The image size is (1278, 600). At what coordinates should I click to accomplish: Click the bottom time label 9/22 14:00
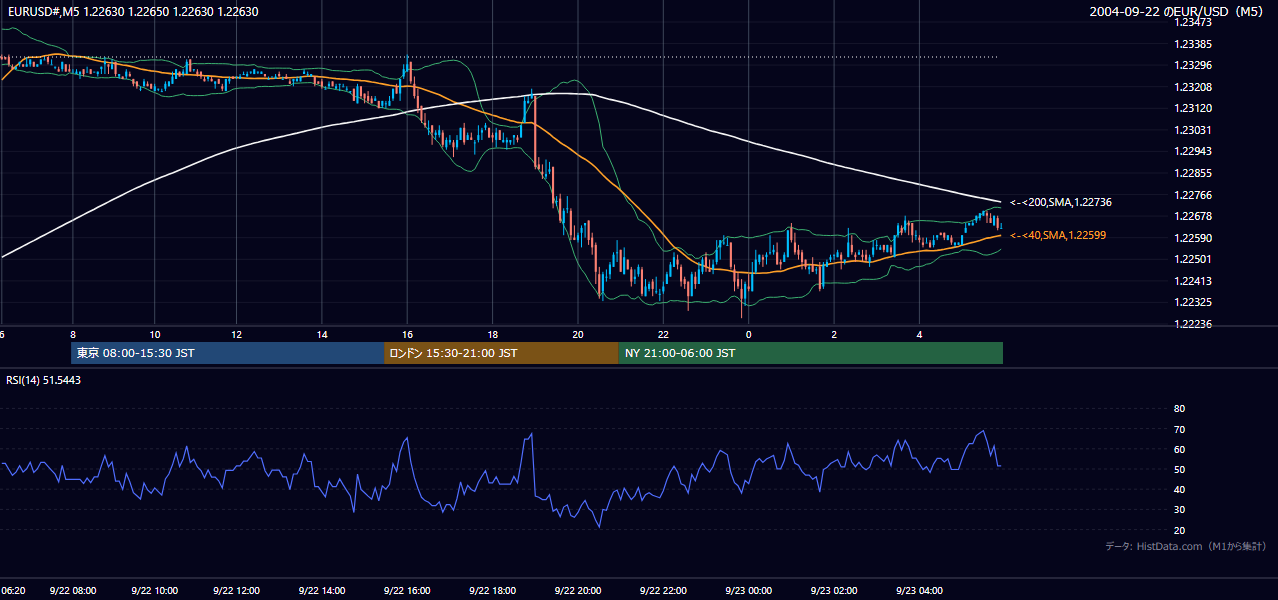pyautogui.click(x=320, y=590)
